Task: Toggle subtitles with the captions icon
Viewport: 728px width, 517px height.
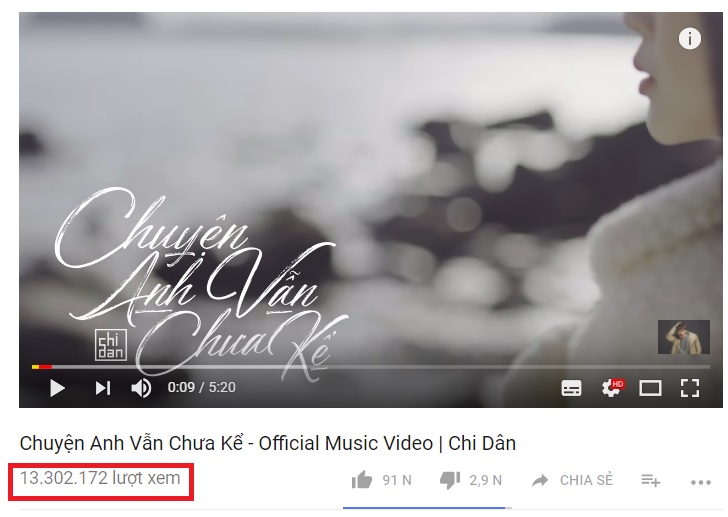Action: coord(571,388)
